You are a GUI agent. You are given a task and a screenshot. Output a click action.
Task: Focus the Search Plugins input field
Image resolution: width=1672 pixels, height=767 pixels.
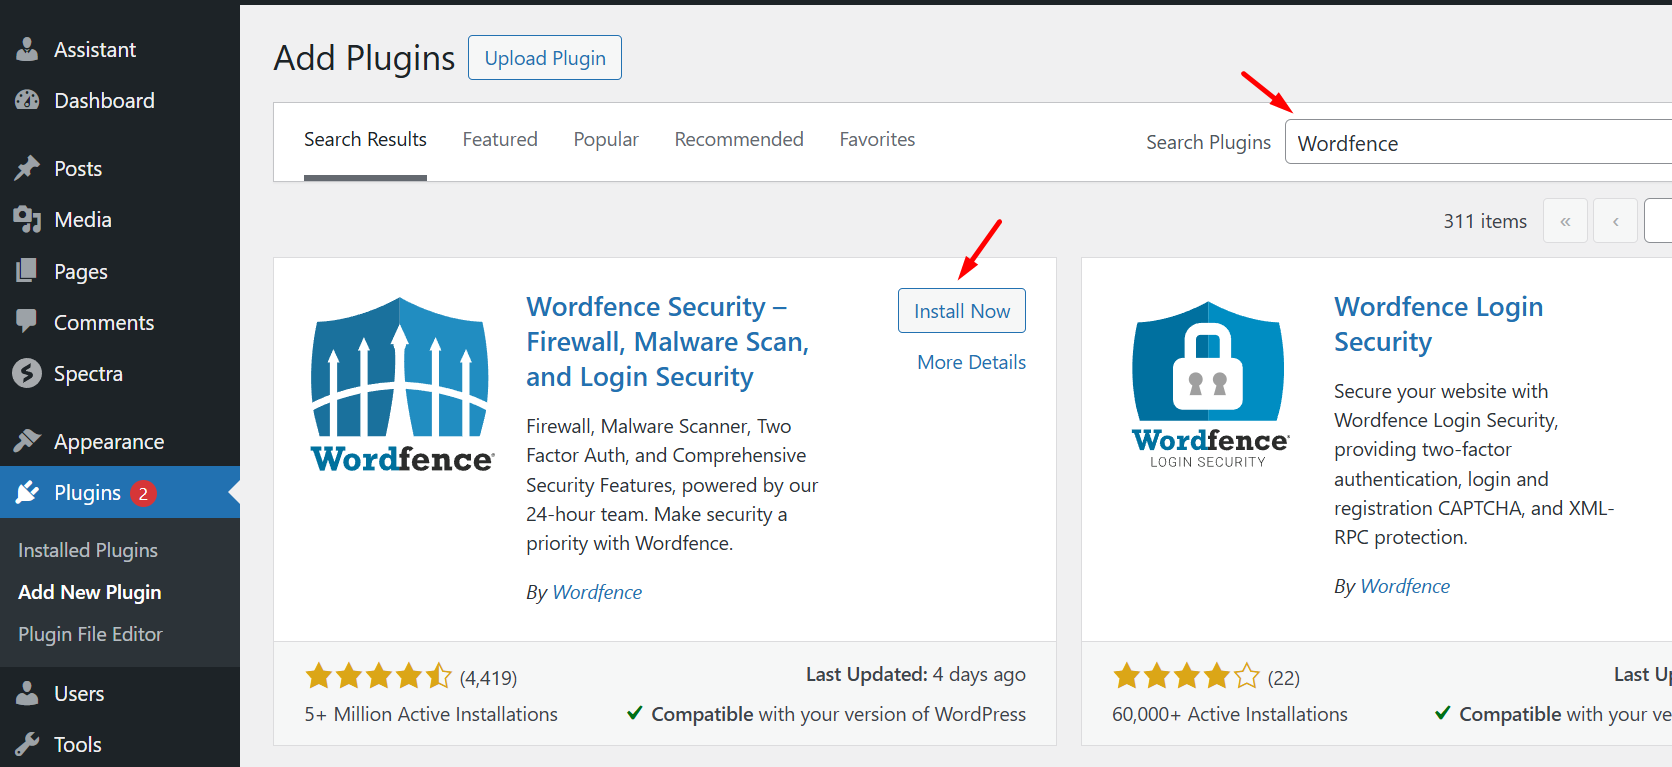click(1478, 142)
